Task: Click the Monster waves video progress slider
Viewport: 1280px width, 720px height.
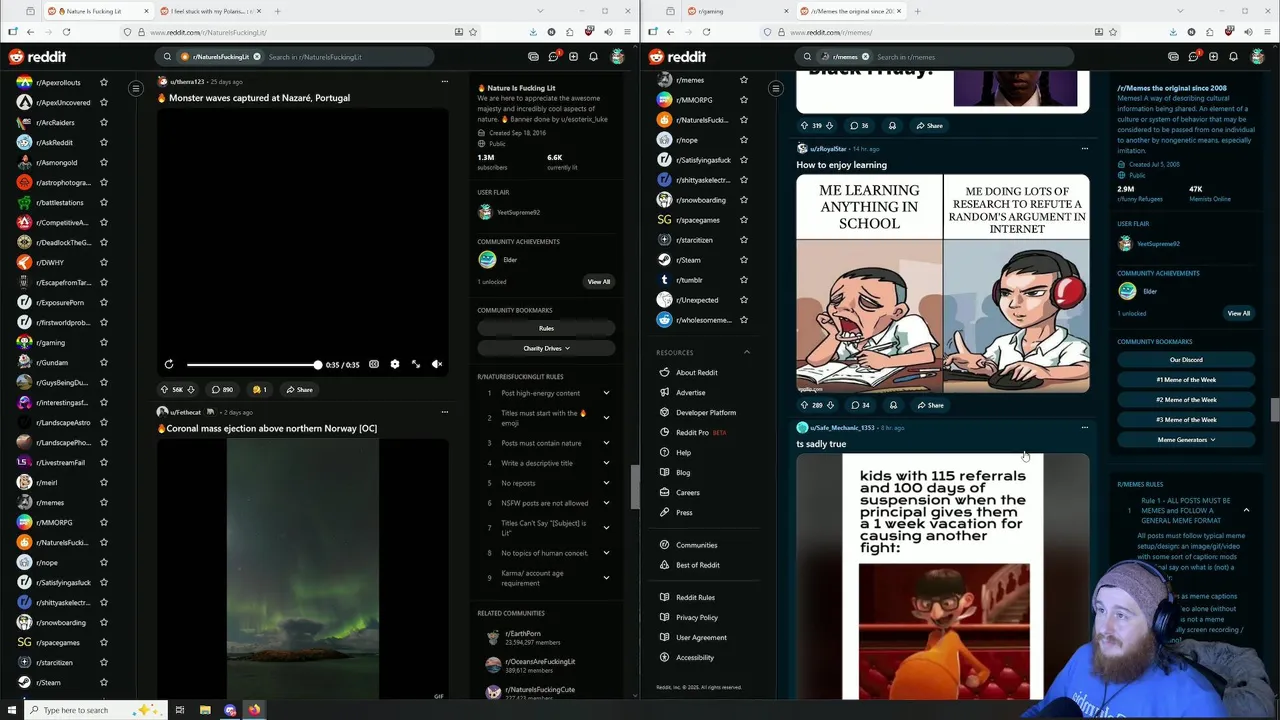Action: 254,365
